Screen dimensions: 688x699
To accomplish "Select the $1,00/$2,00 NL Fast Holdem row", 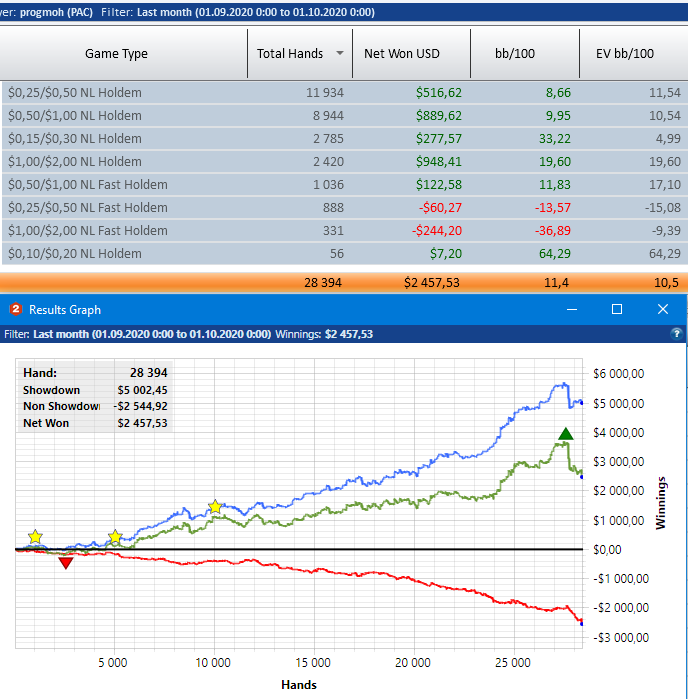I will [345, 231].
